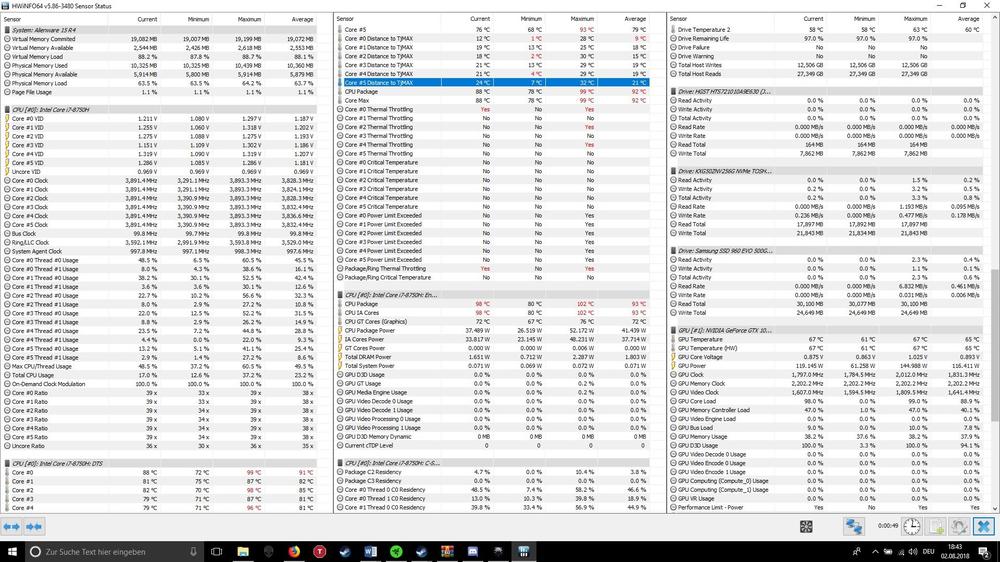Reset the elapsed time clock icon
The image size is (1000, 562).
click(912, 526)
